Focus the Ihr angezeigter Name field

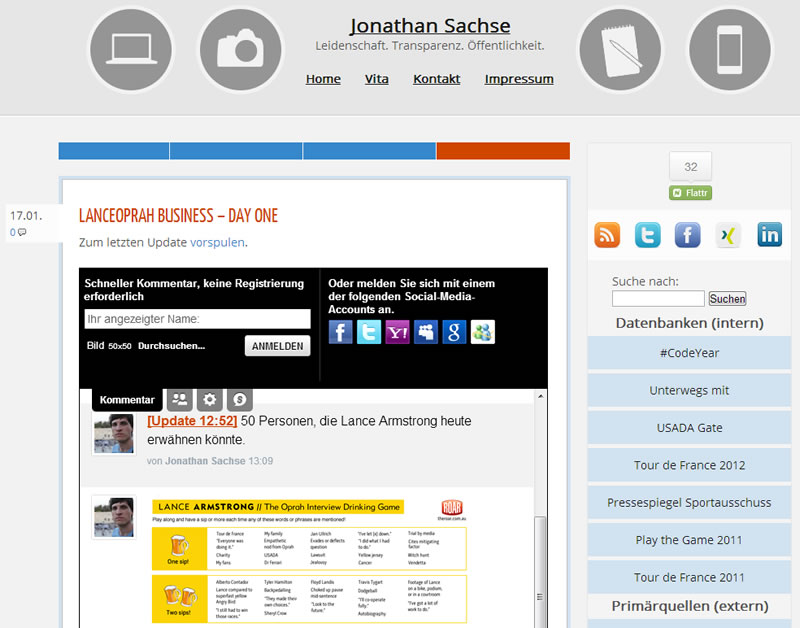coord(197,319)
